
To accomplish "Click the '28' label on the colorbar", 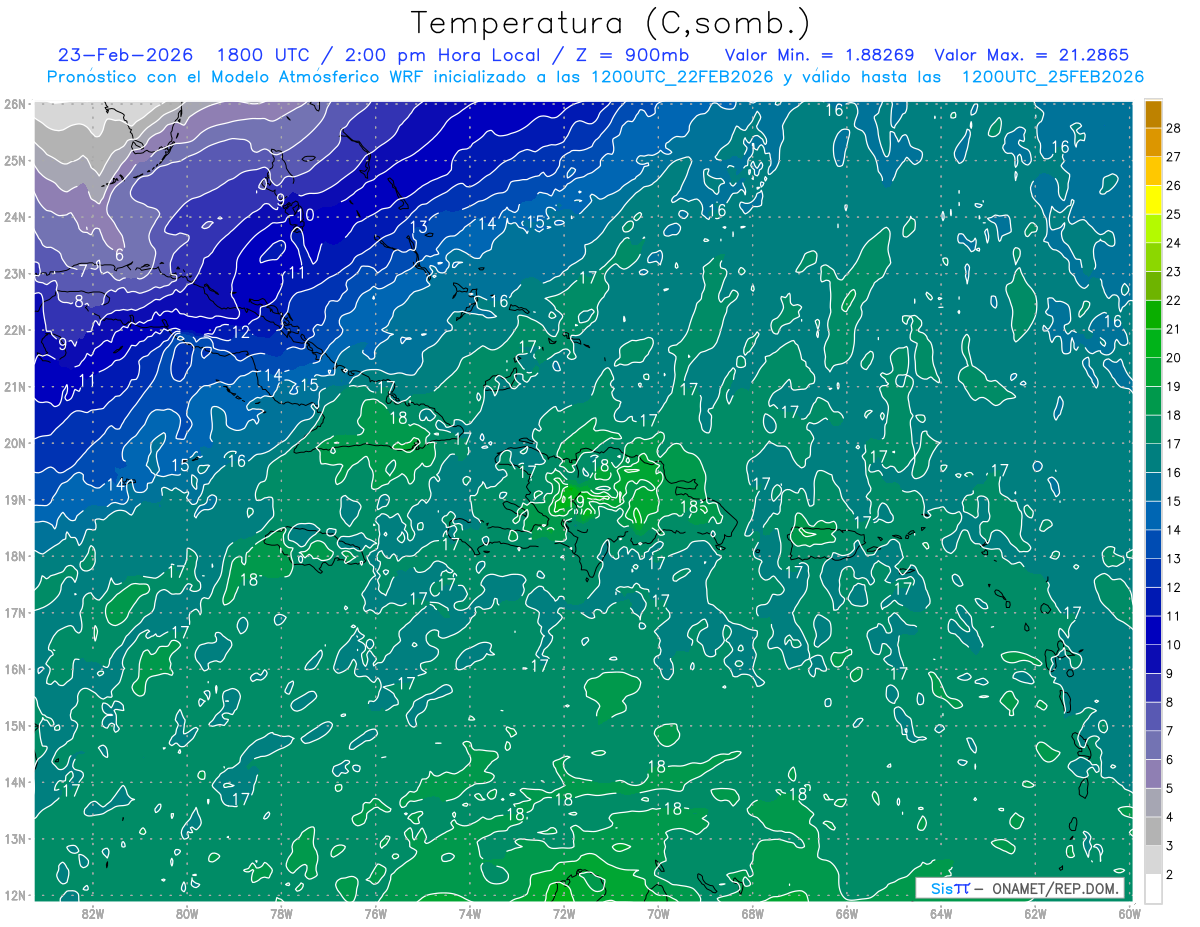I will (x=1174, y=127).
